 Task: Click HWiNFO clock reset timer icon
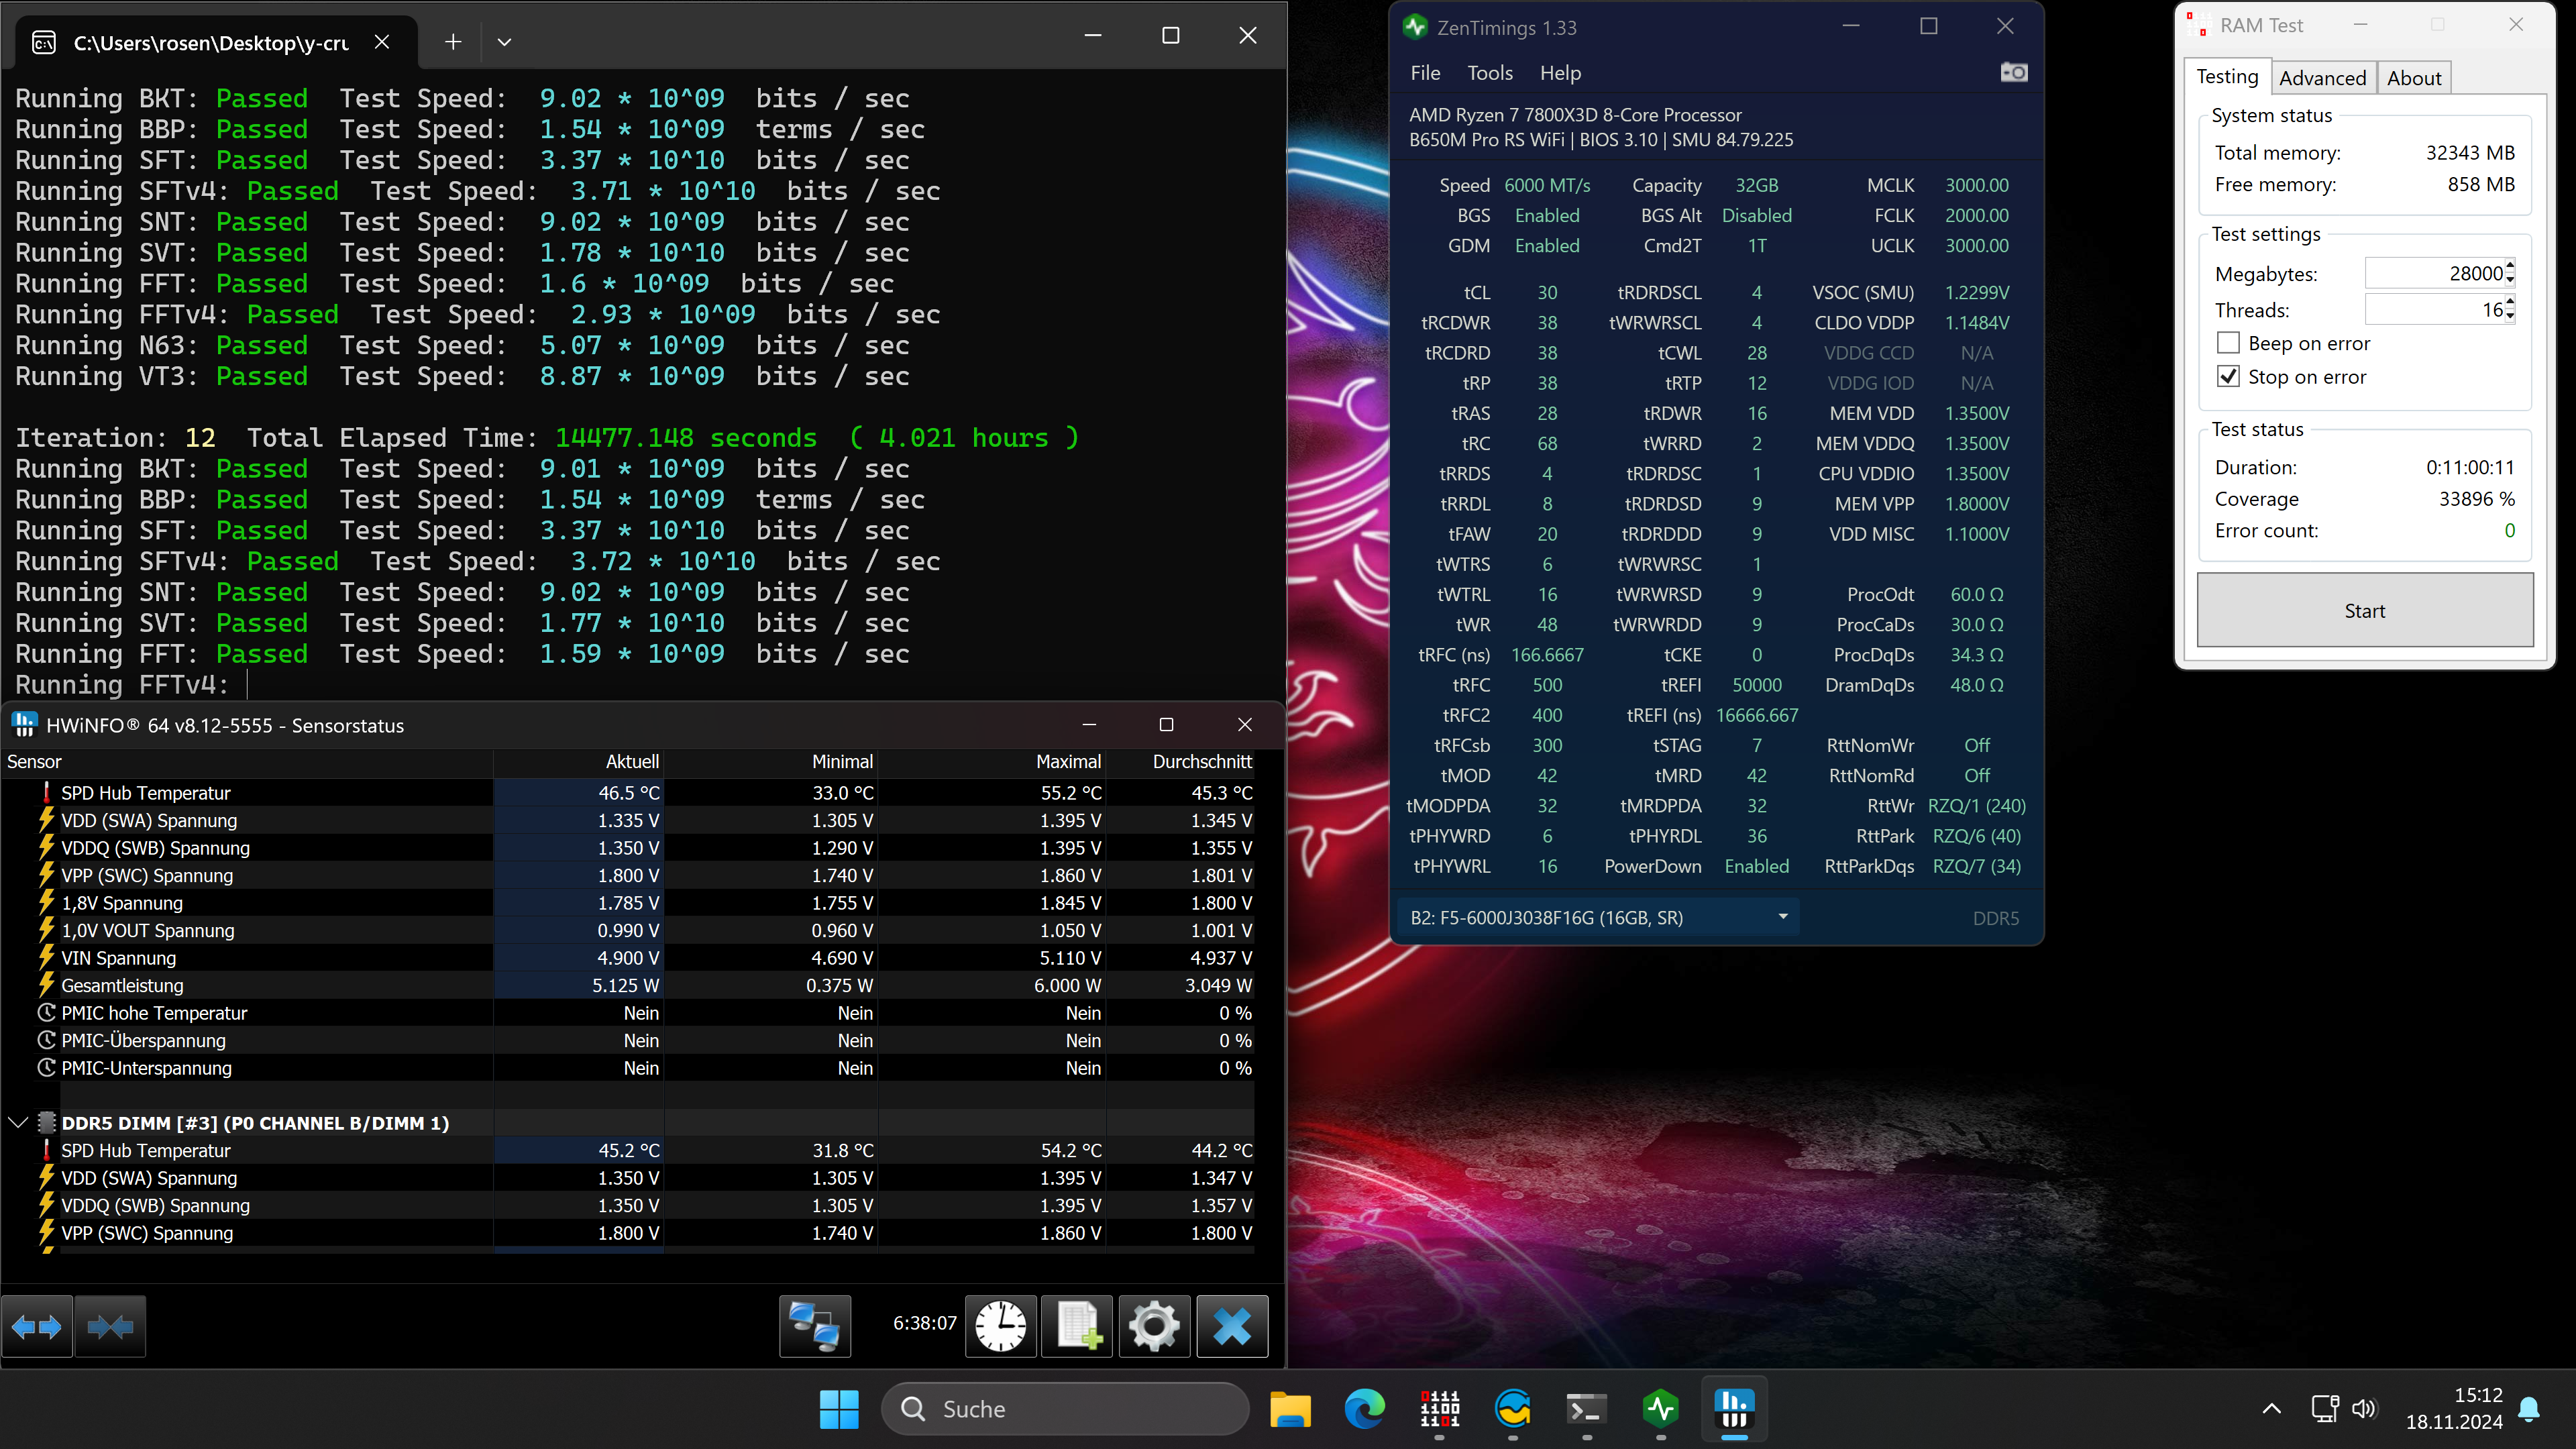click(x=1000, y=1326)
